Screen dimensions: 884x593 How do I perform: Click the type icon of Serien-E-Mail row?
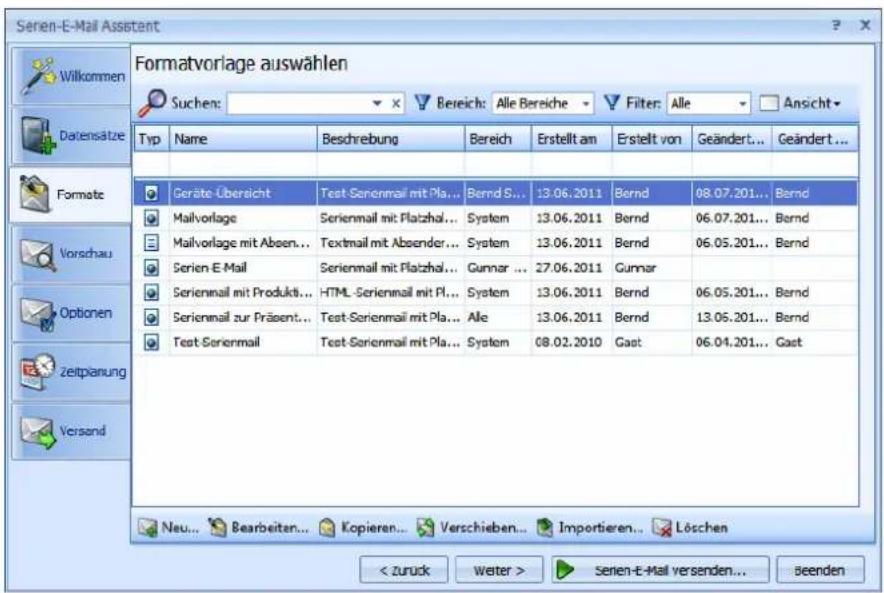[151, 268]
